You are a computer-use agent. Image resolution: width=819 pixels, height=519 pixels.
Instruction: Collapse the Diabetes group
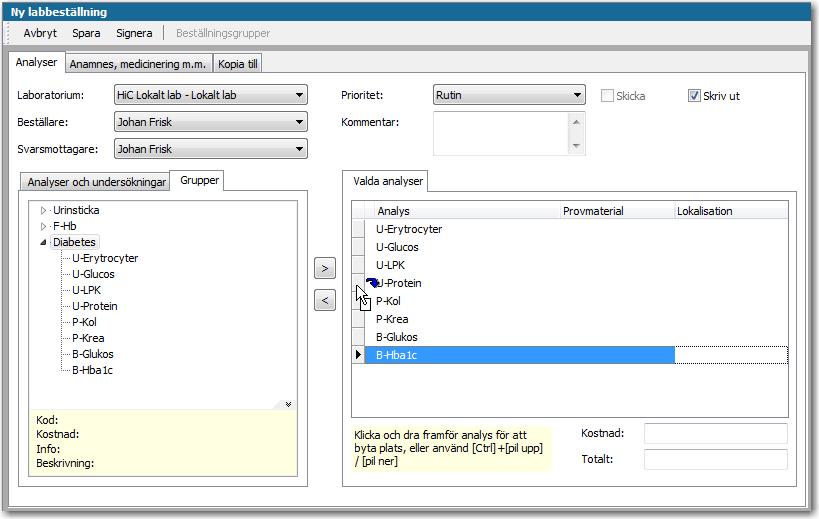tap(43, 242)
